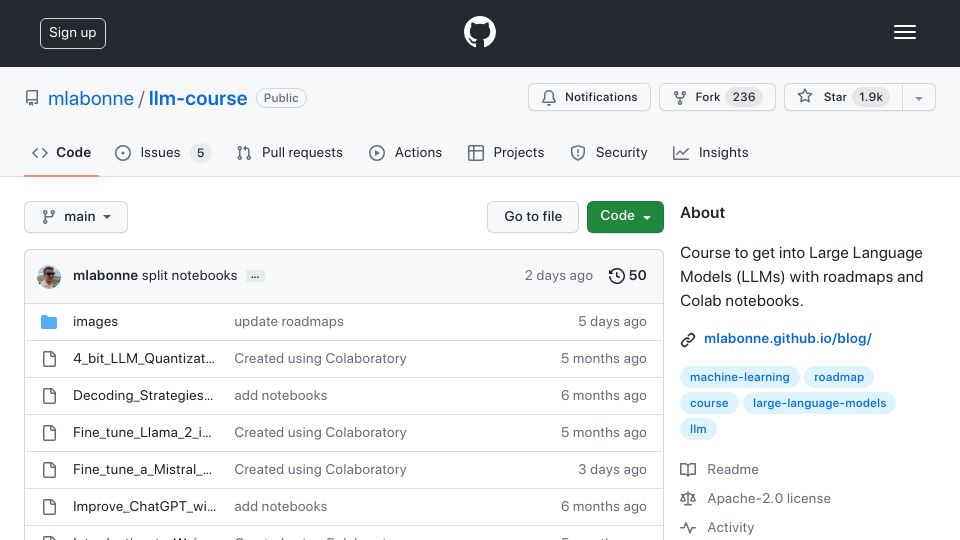Expand the commit message ellipsis
The width and height of the screenshot is (960, 540).
(255, 276)
